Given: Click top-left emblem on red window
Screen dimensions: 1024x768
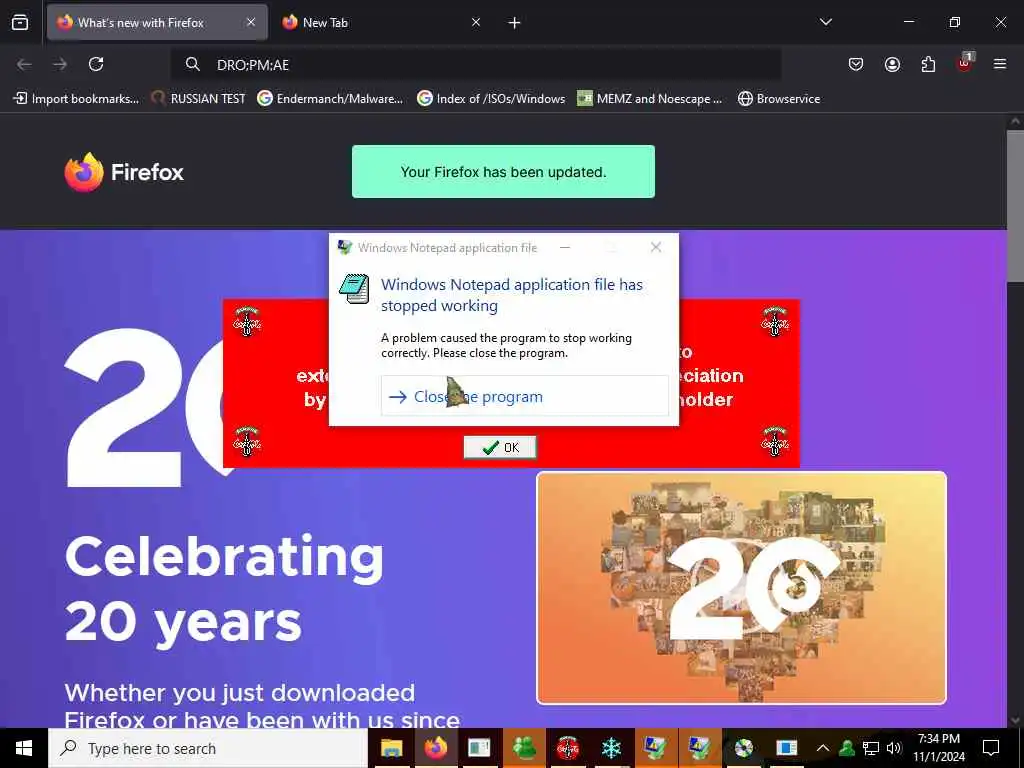Looking at the screenshot, I should coord(246,322).
